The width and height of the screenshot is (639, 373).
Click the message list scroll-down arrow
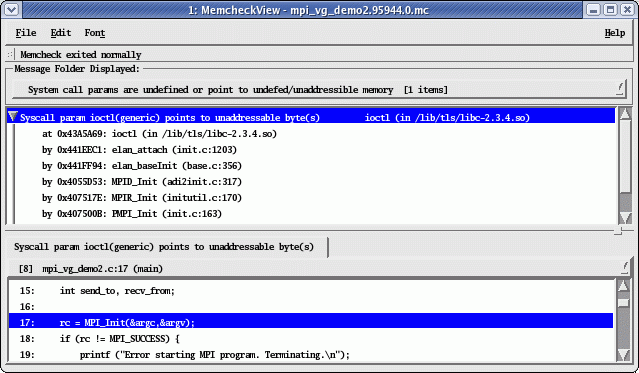pos(625,217)
